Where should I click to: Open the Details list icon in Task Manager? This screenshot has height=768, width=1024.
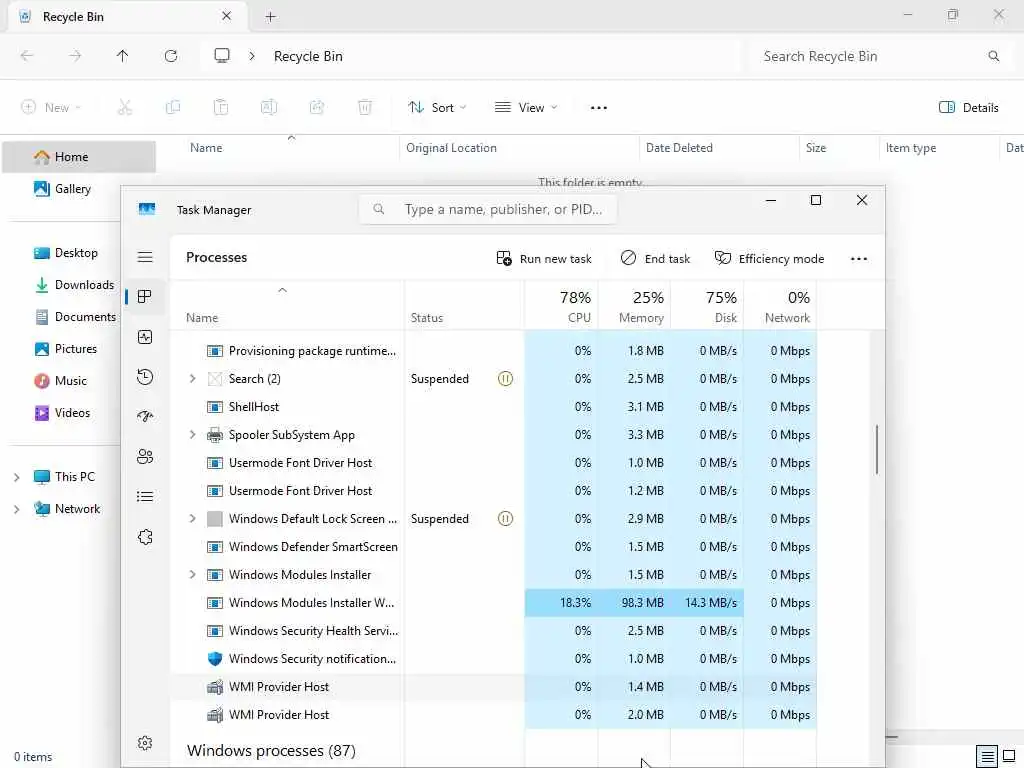(145, 497)
